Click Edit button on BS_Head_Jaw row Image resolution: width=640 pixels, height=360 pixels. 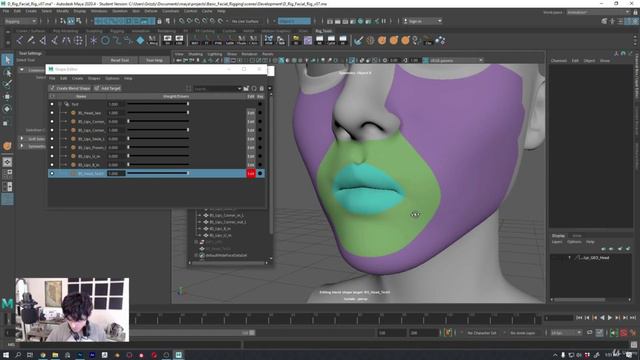click(251, 113)
